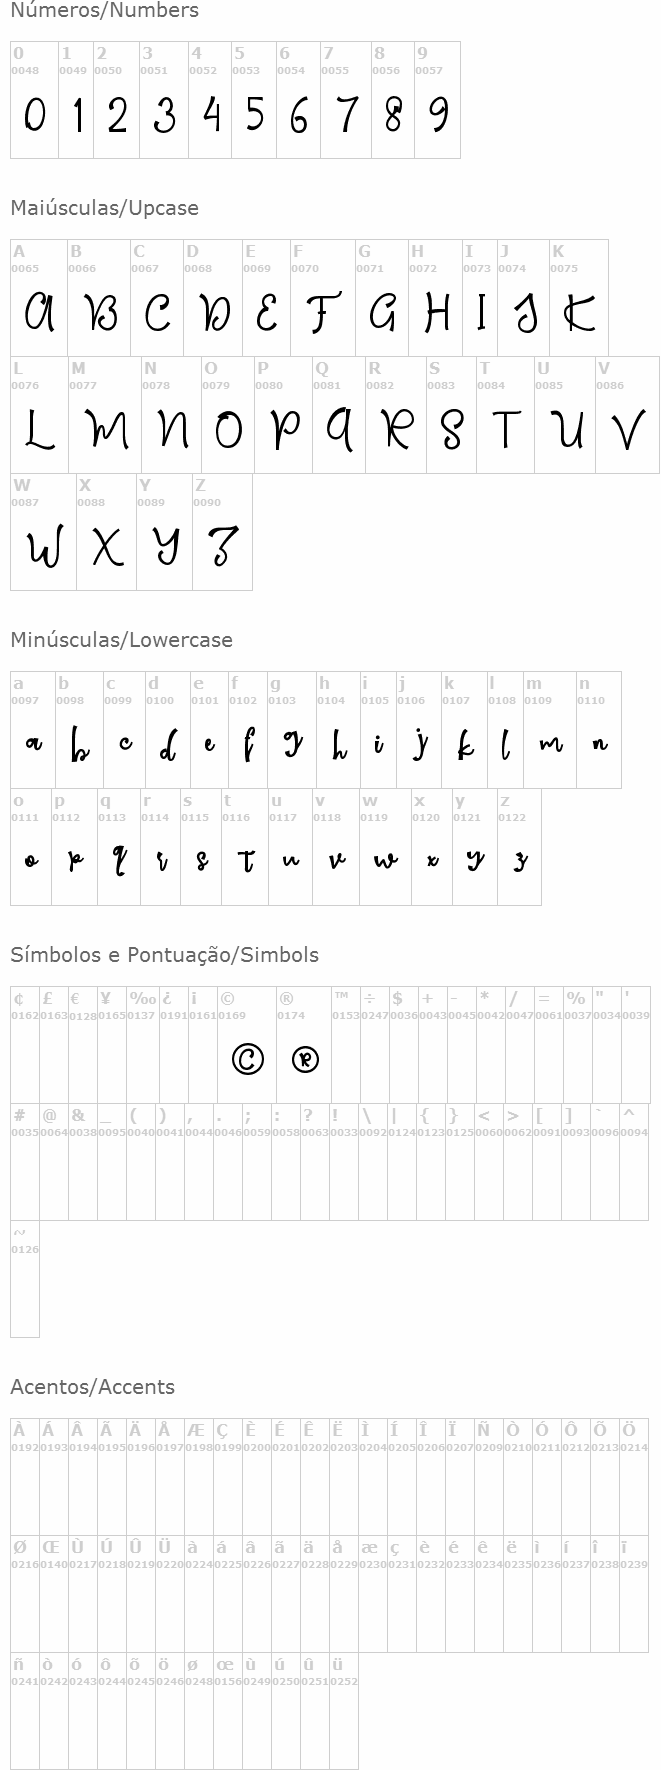Click the digit 0 glyph cell

(x=34, y=100)
